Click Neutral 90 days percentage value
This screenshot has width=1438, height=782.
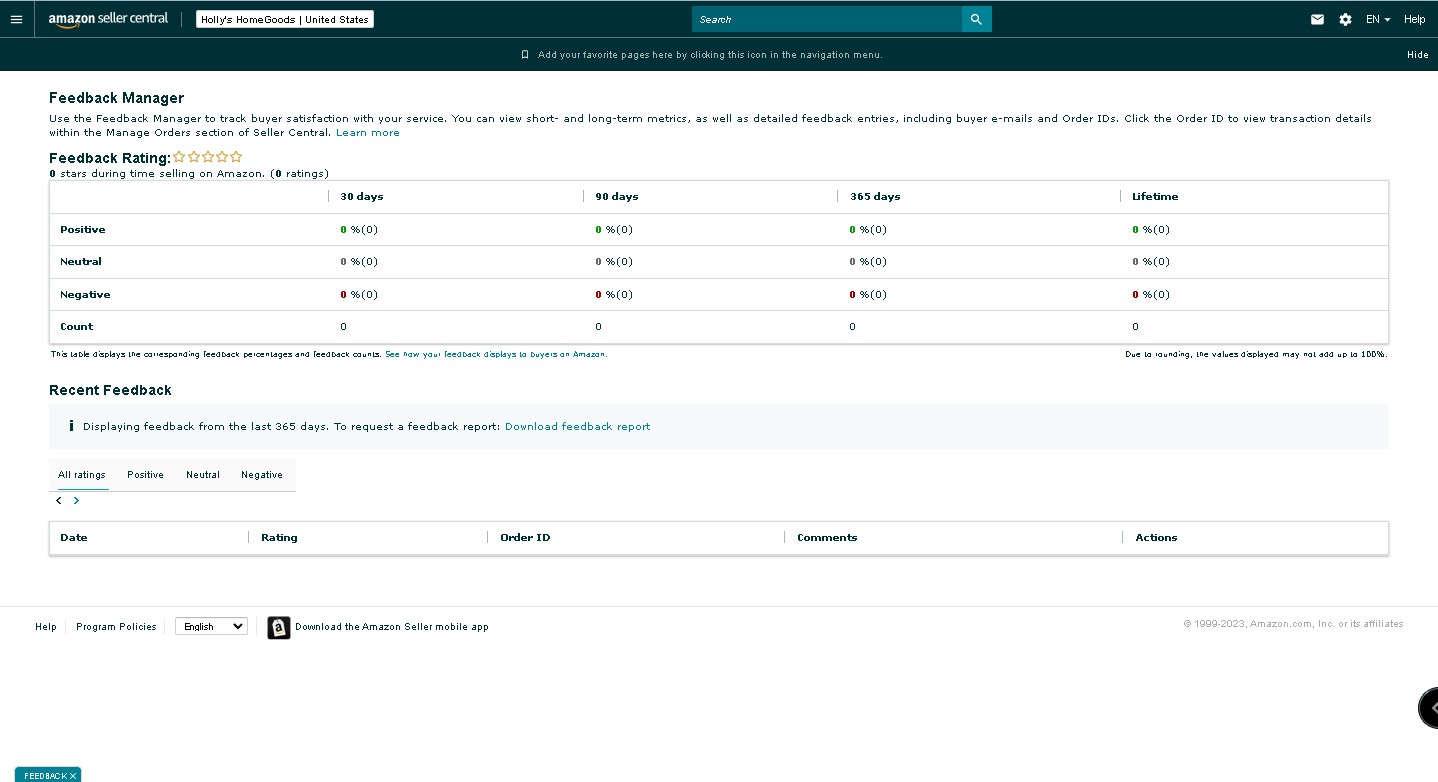click(614, 261)
